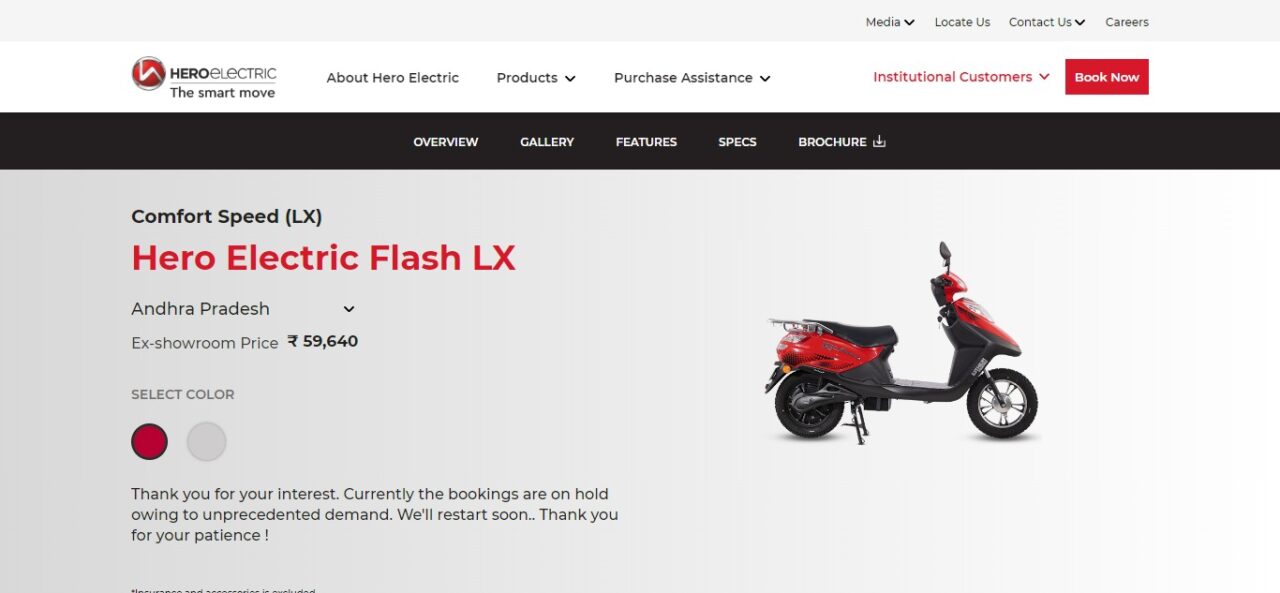Go to About Hero Electric page

tap(393, 78)
